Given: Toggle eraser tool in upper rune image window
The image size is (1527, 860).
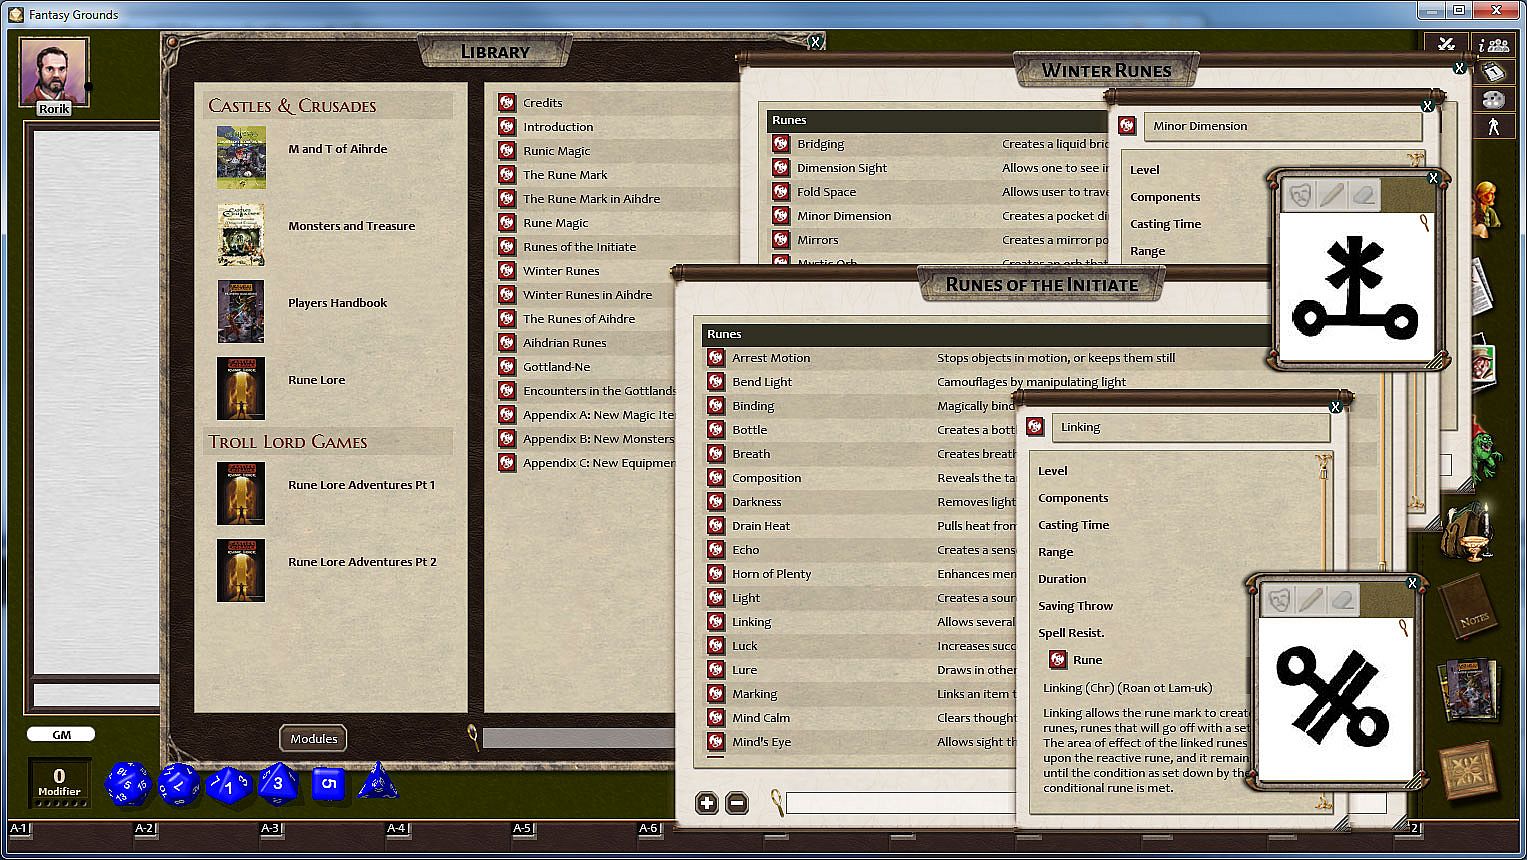Looking at the screenshot, I should [x=1364, y=195].
